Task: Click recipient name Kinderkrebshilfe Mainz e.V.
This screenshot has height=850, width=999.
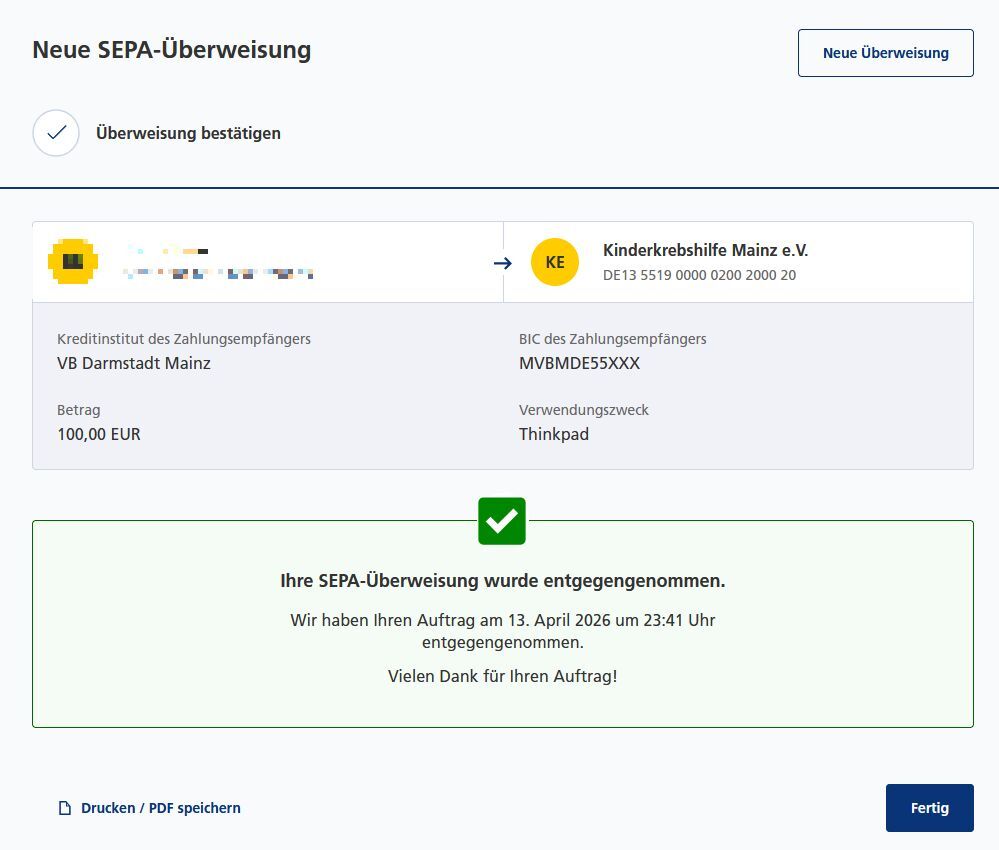Action: (705, 250)
